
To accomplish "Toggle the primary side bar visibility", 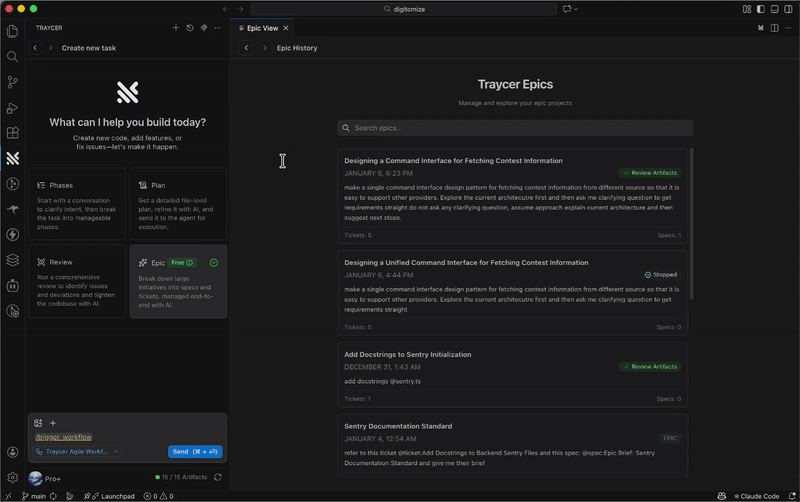I will click(761, 9).
